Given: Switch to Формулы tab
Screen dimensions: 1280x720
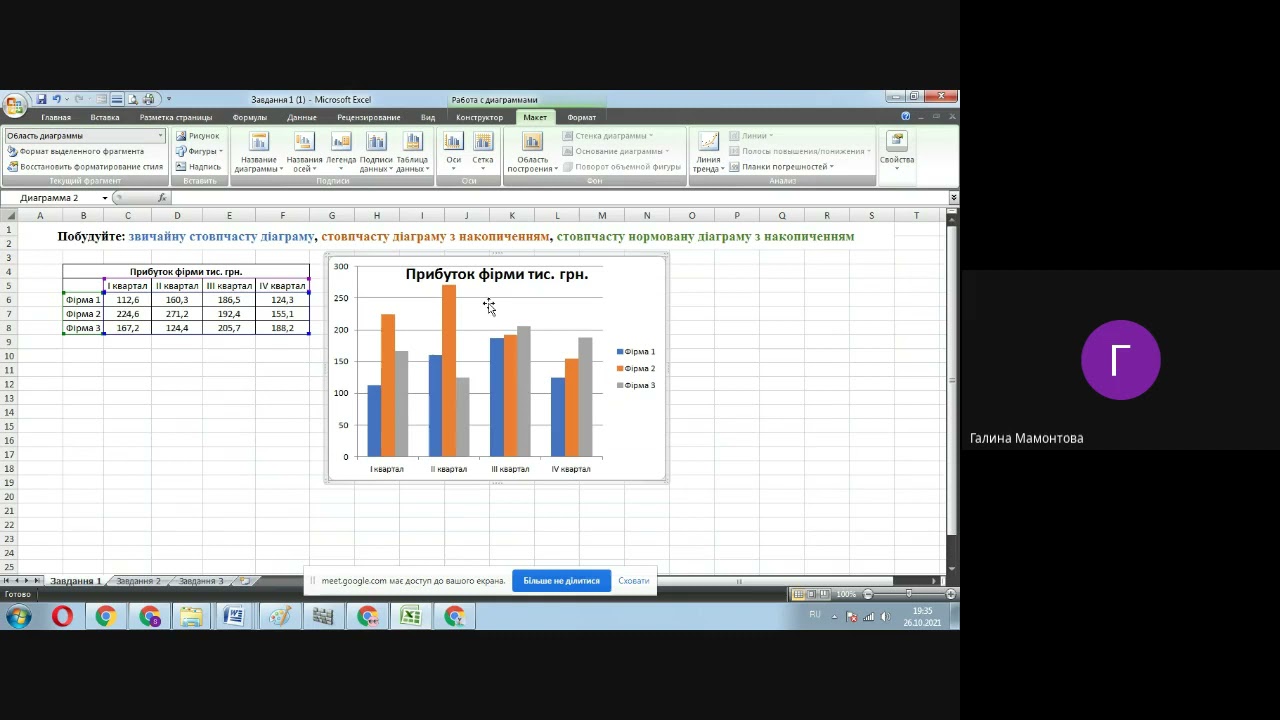Looking at the screenshot, I should (x=250, y=117).
